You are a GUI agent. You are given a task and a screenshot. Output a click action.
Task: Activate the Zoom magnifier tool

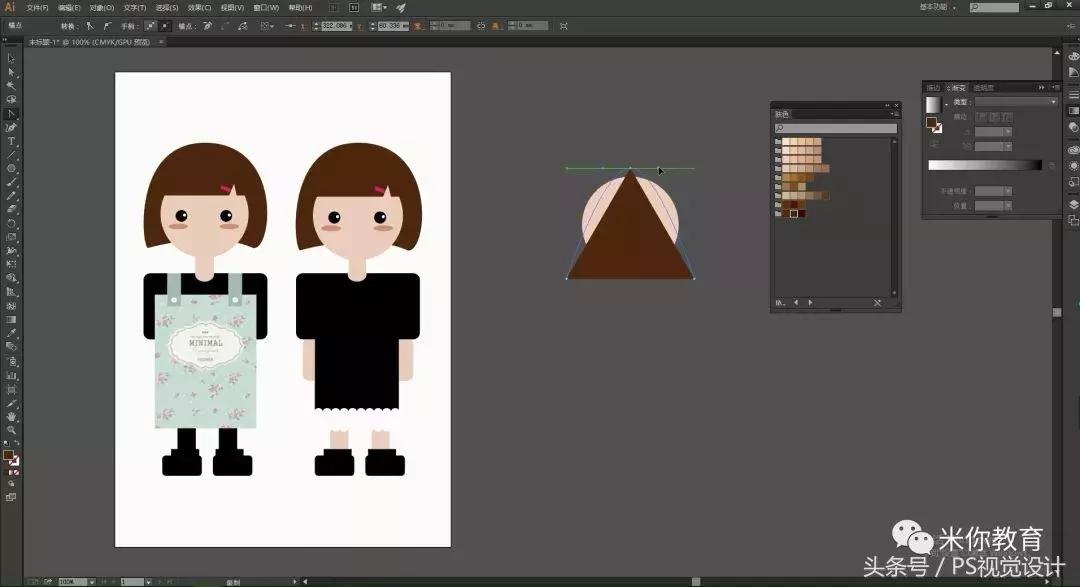11,430
